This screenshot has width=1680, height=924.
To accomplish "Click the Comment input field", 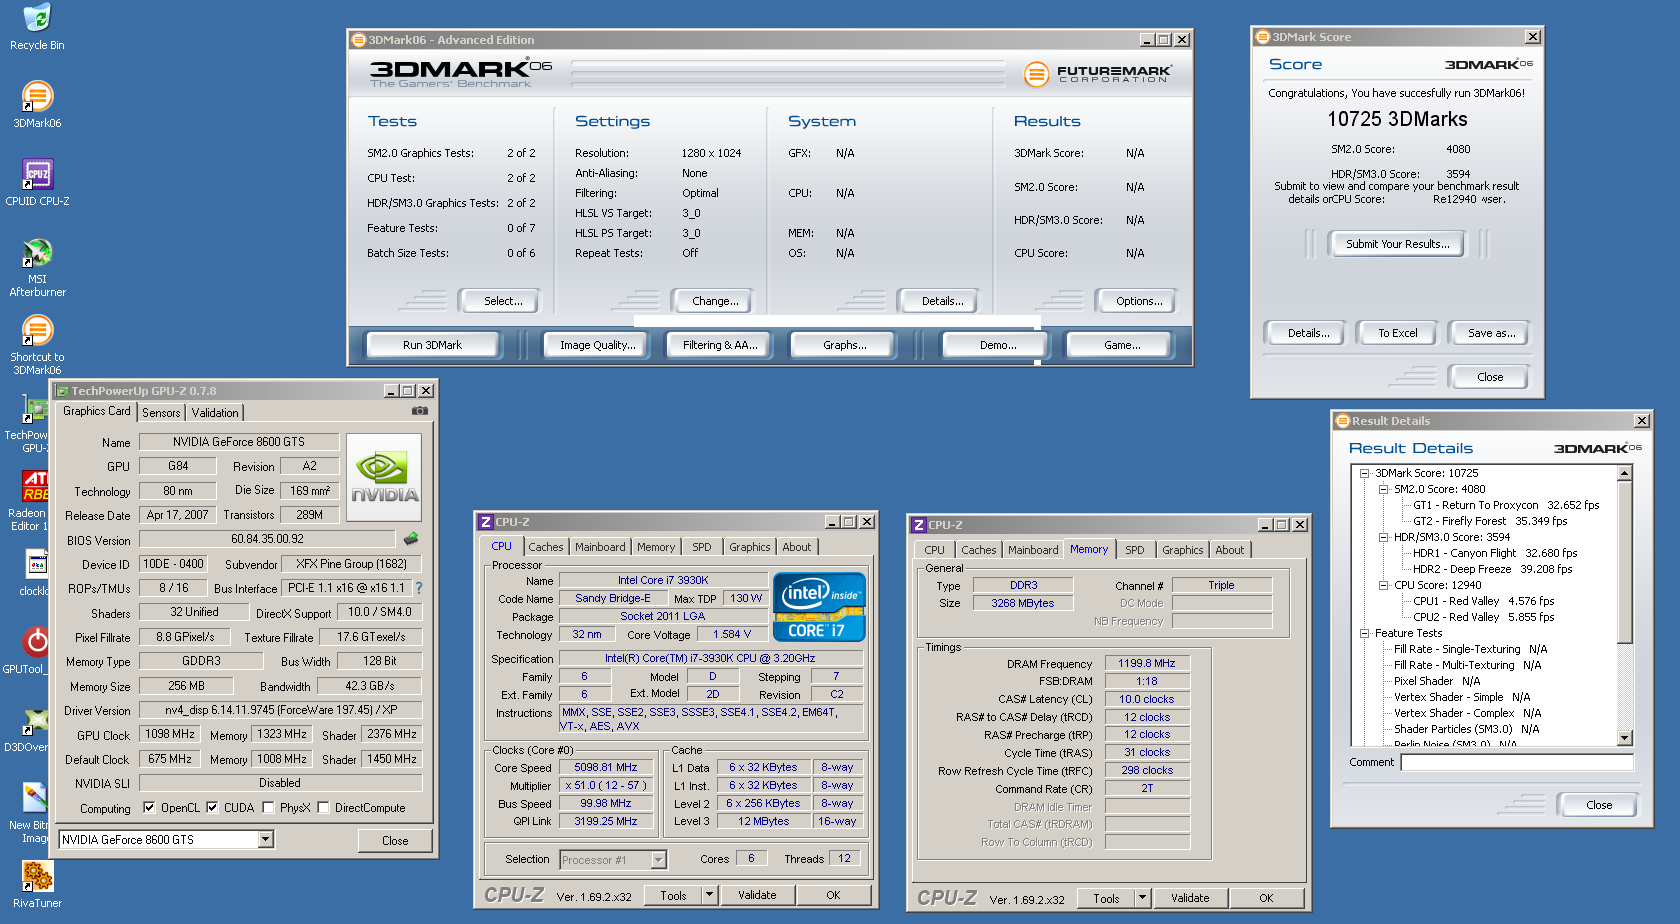I will coord(1516,763).
